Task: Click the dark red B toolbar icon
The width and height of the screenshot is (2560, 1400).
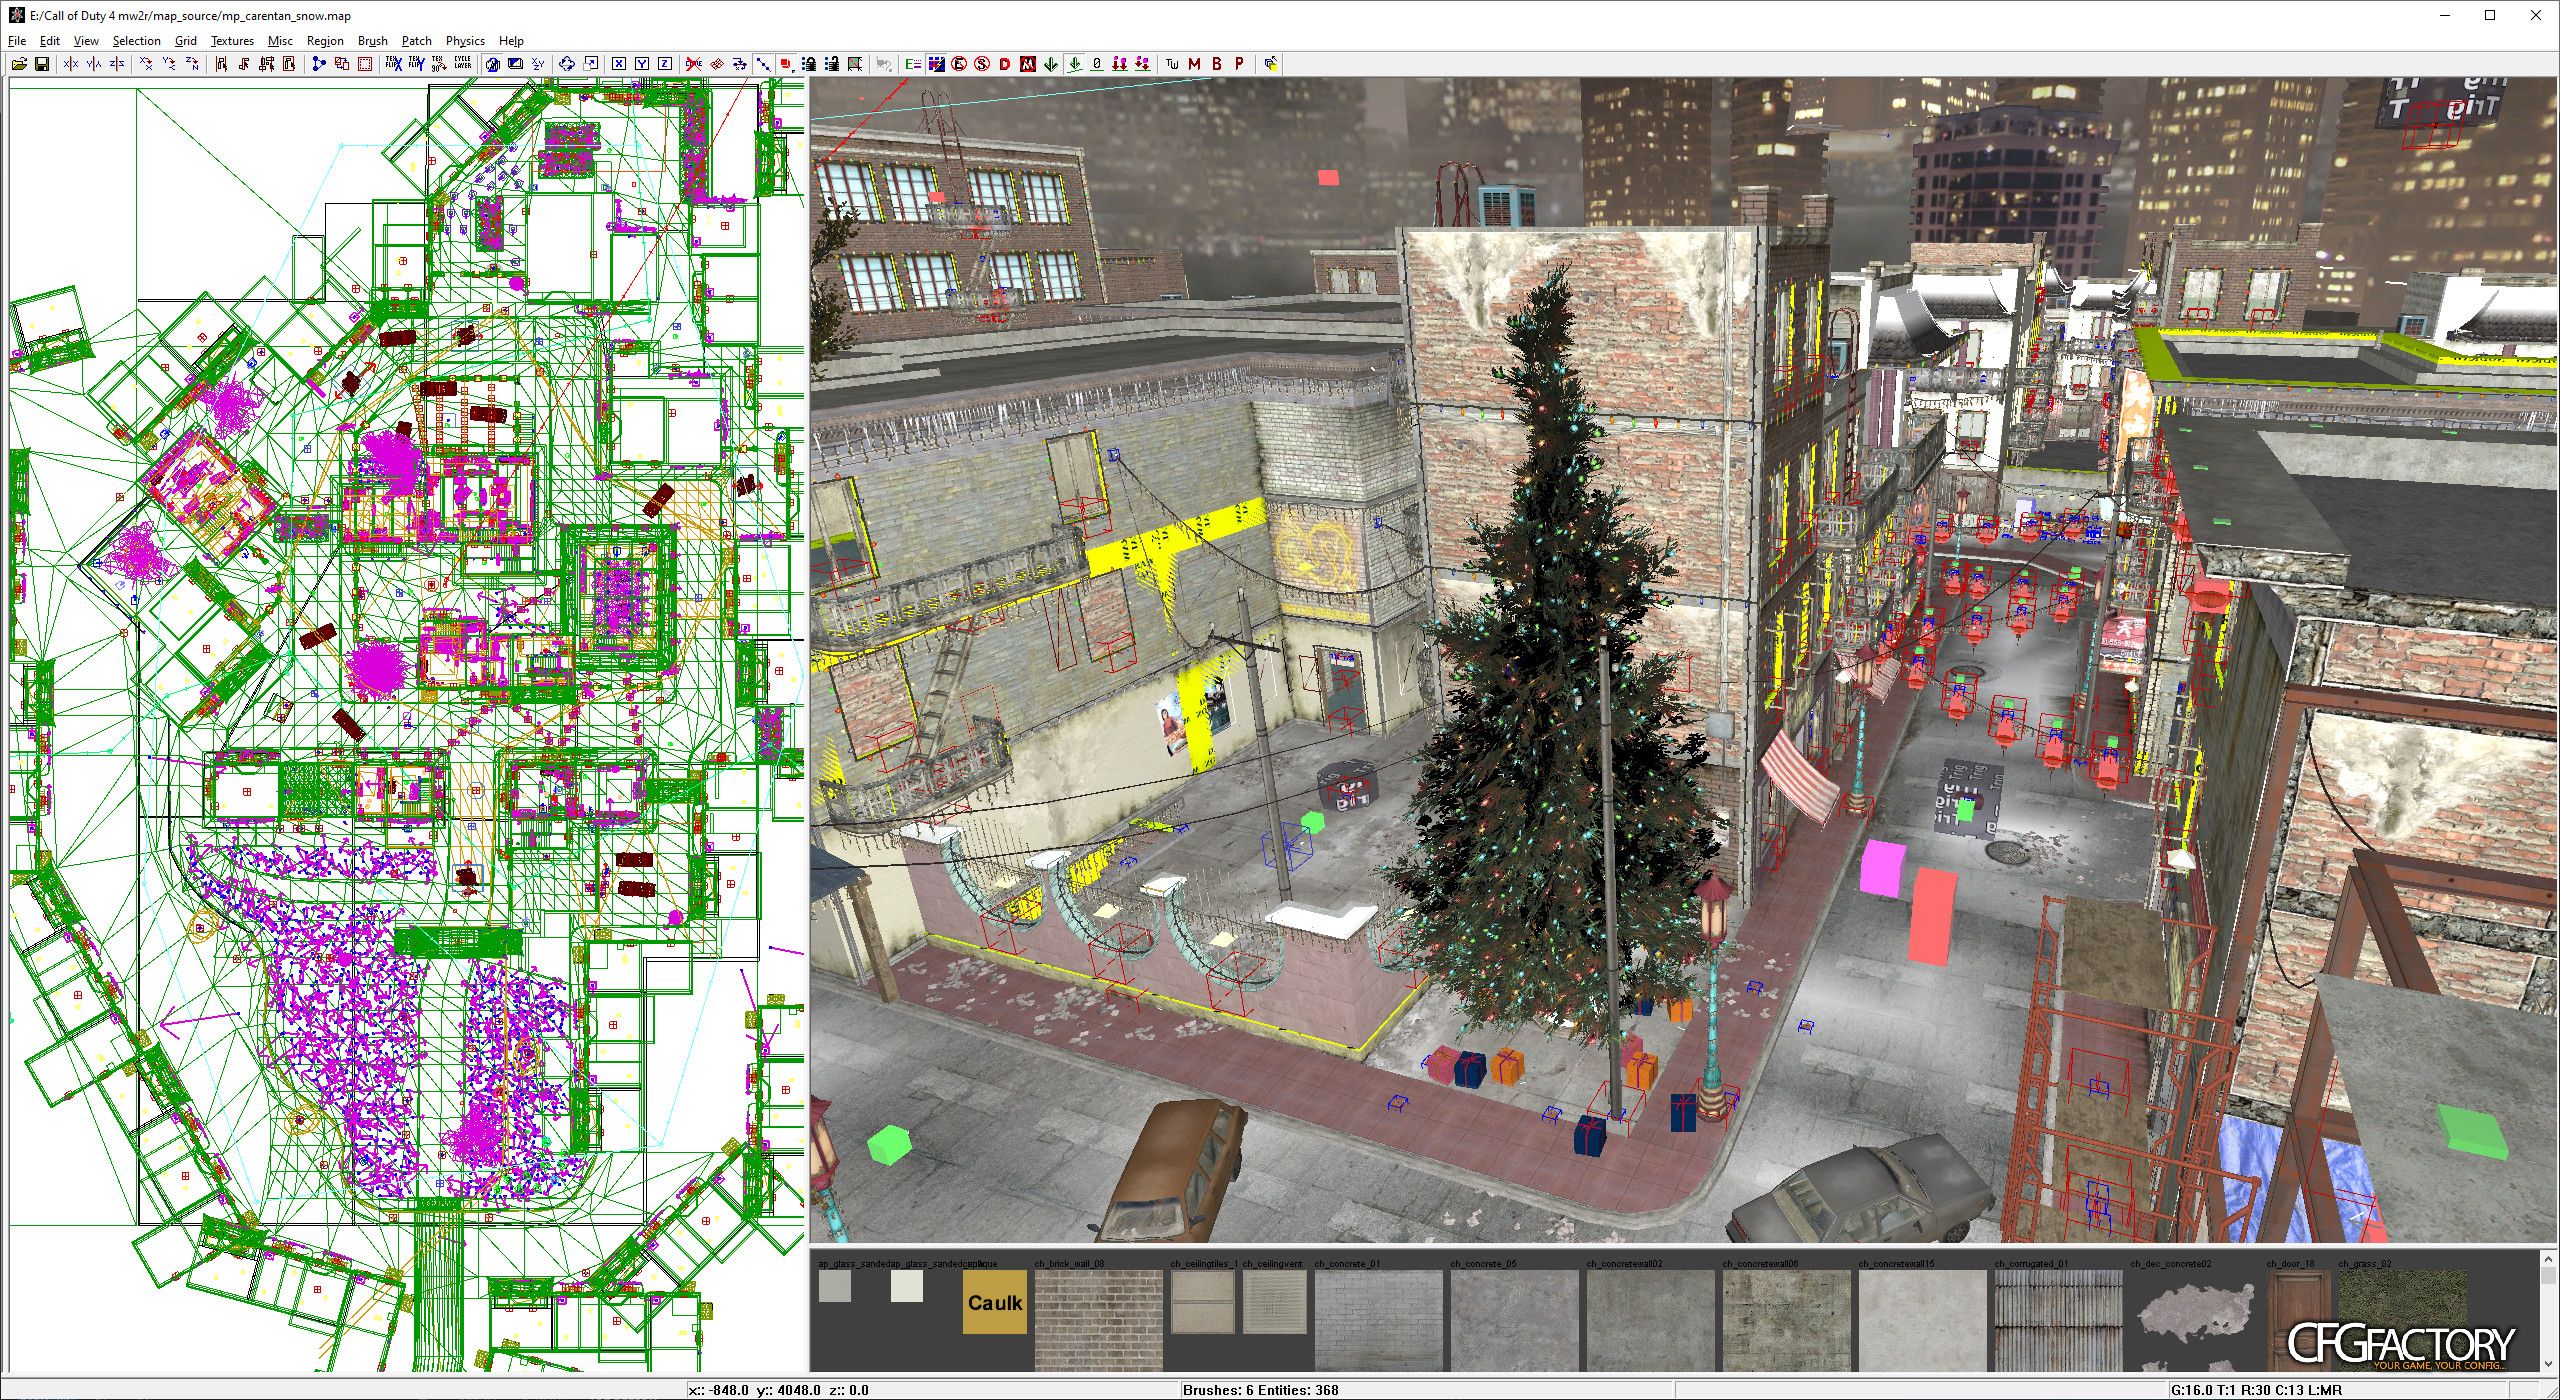Action: (x=1217, y=64)
